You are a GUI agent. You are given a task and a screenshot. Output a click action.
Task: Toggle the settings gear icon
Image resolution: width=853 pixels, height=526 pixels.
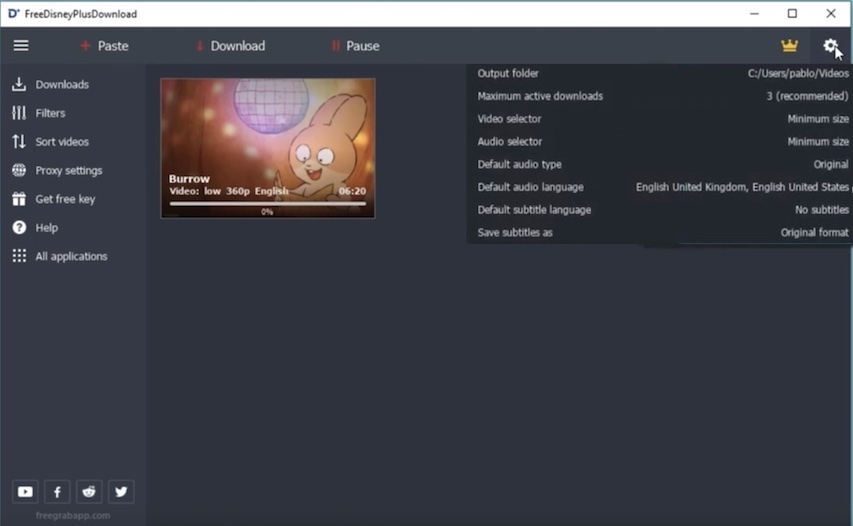830,46
